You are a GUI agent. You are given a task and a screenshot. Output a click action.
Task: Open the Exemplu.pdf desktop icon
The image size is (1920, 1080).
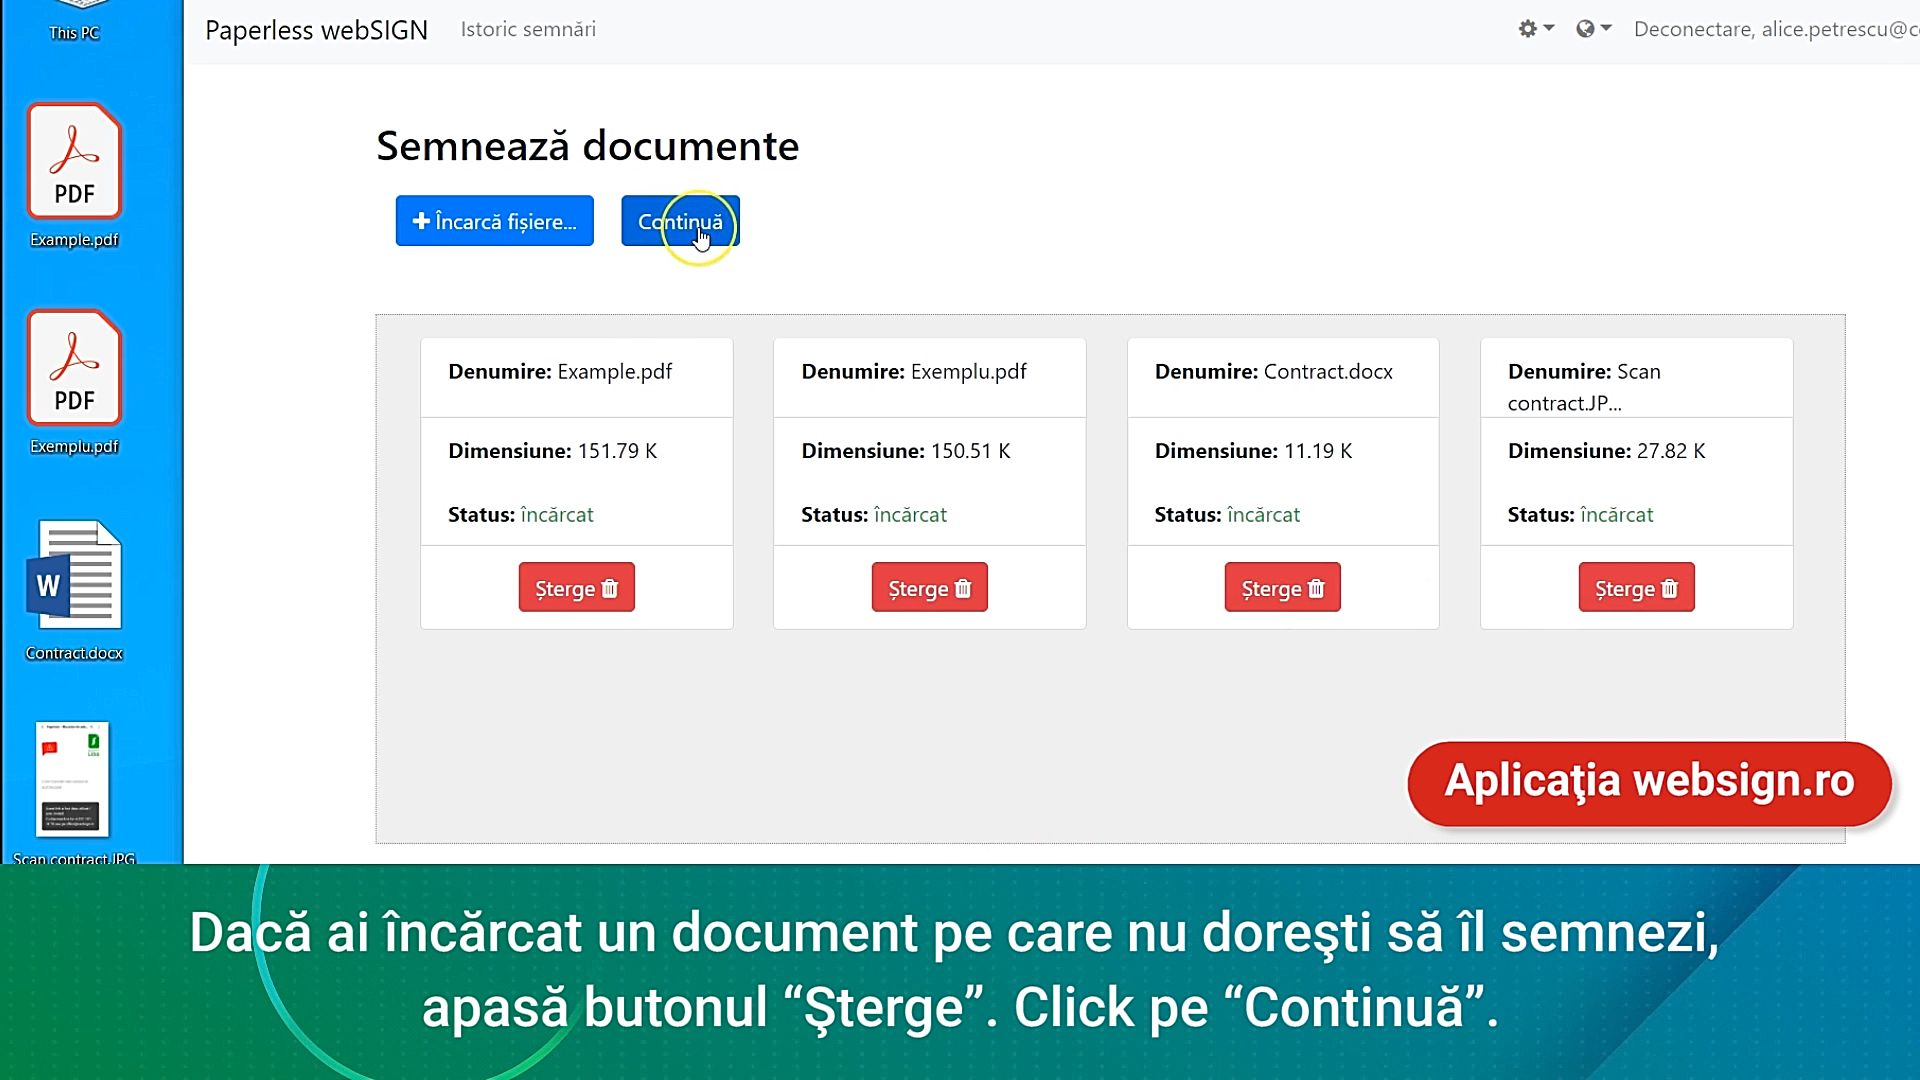point(74,370)
